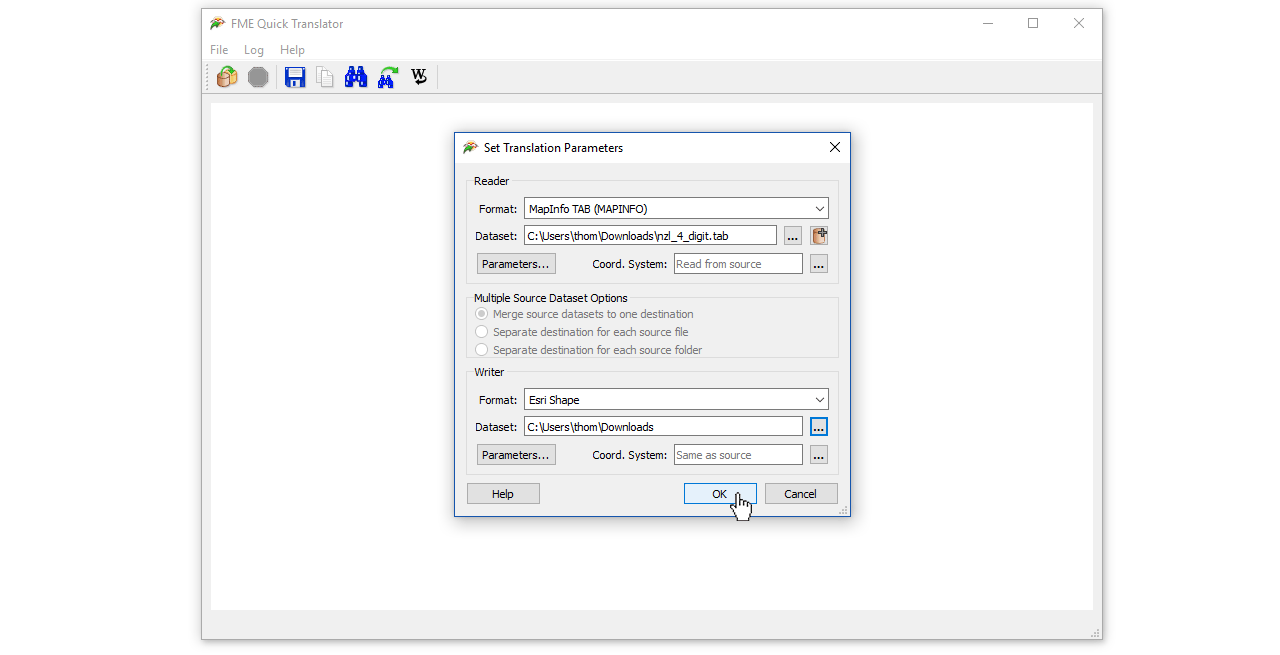The image size is (1280, 655).
Task: Browse for the Reader dataset file
Action: (793, 236)
